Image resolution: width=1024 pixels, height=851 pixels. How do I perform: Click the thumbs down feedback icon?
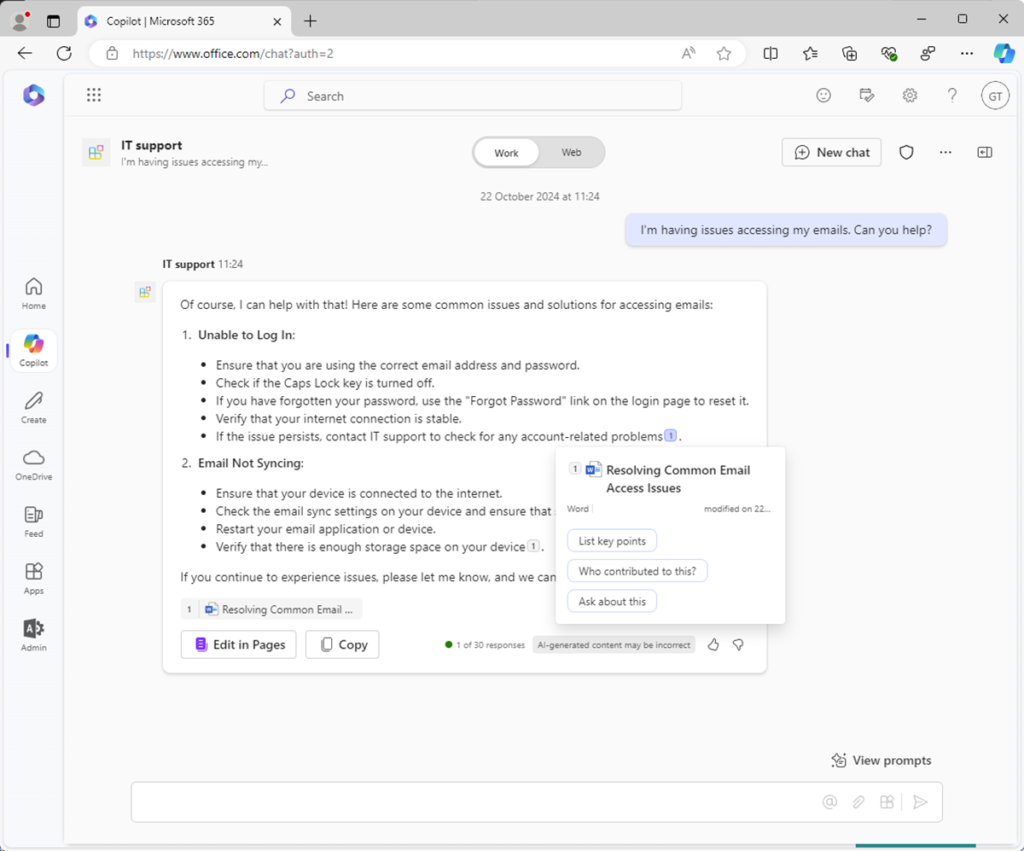(738, 645)
